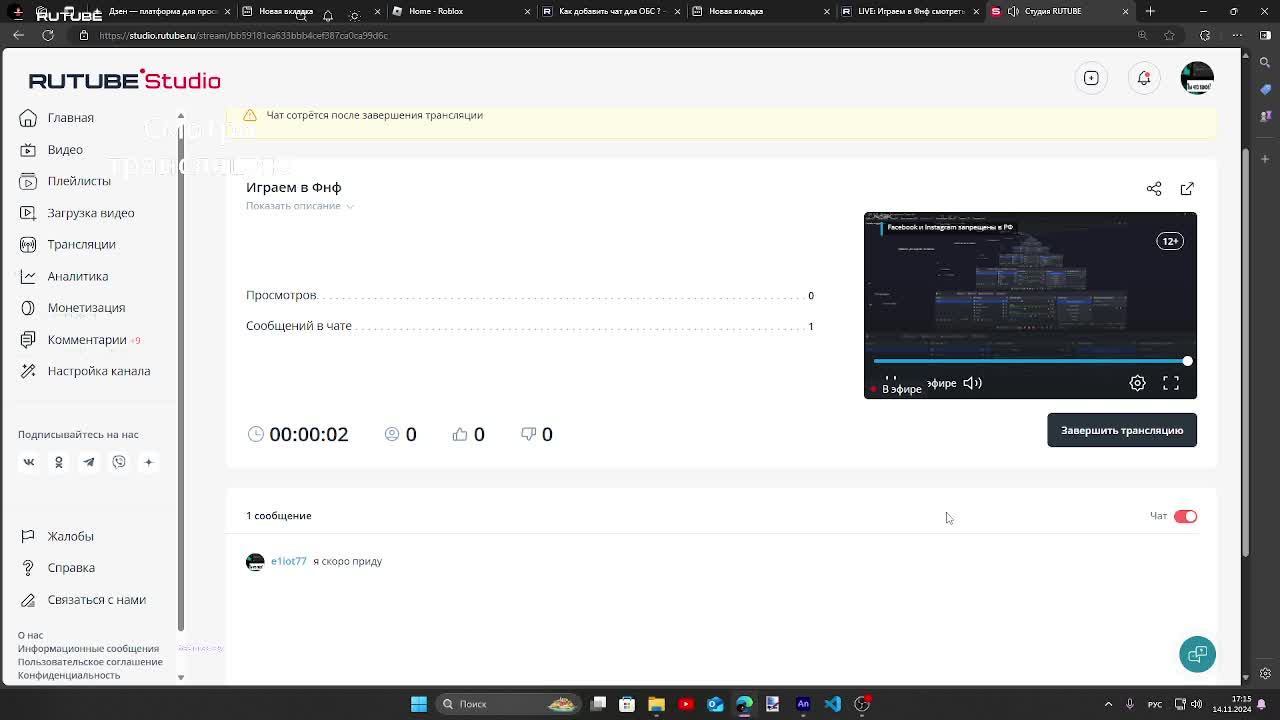Open player settings gear

(1137, 383)
